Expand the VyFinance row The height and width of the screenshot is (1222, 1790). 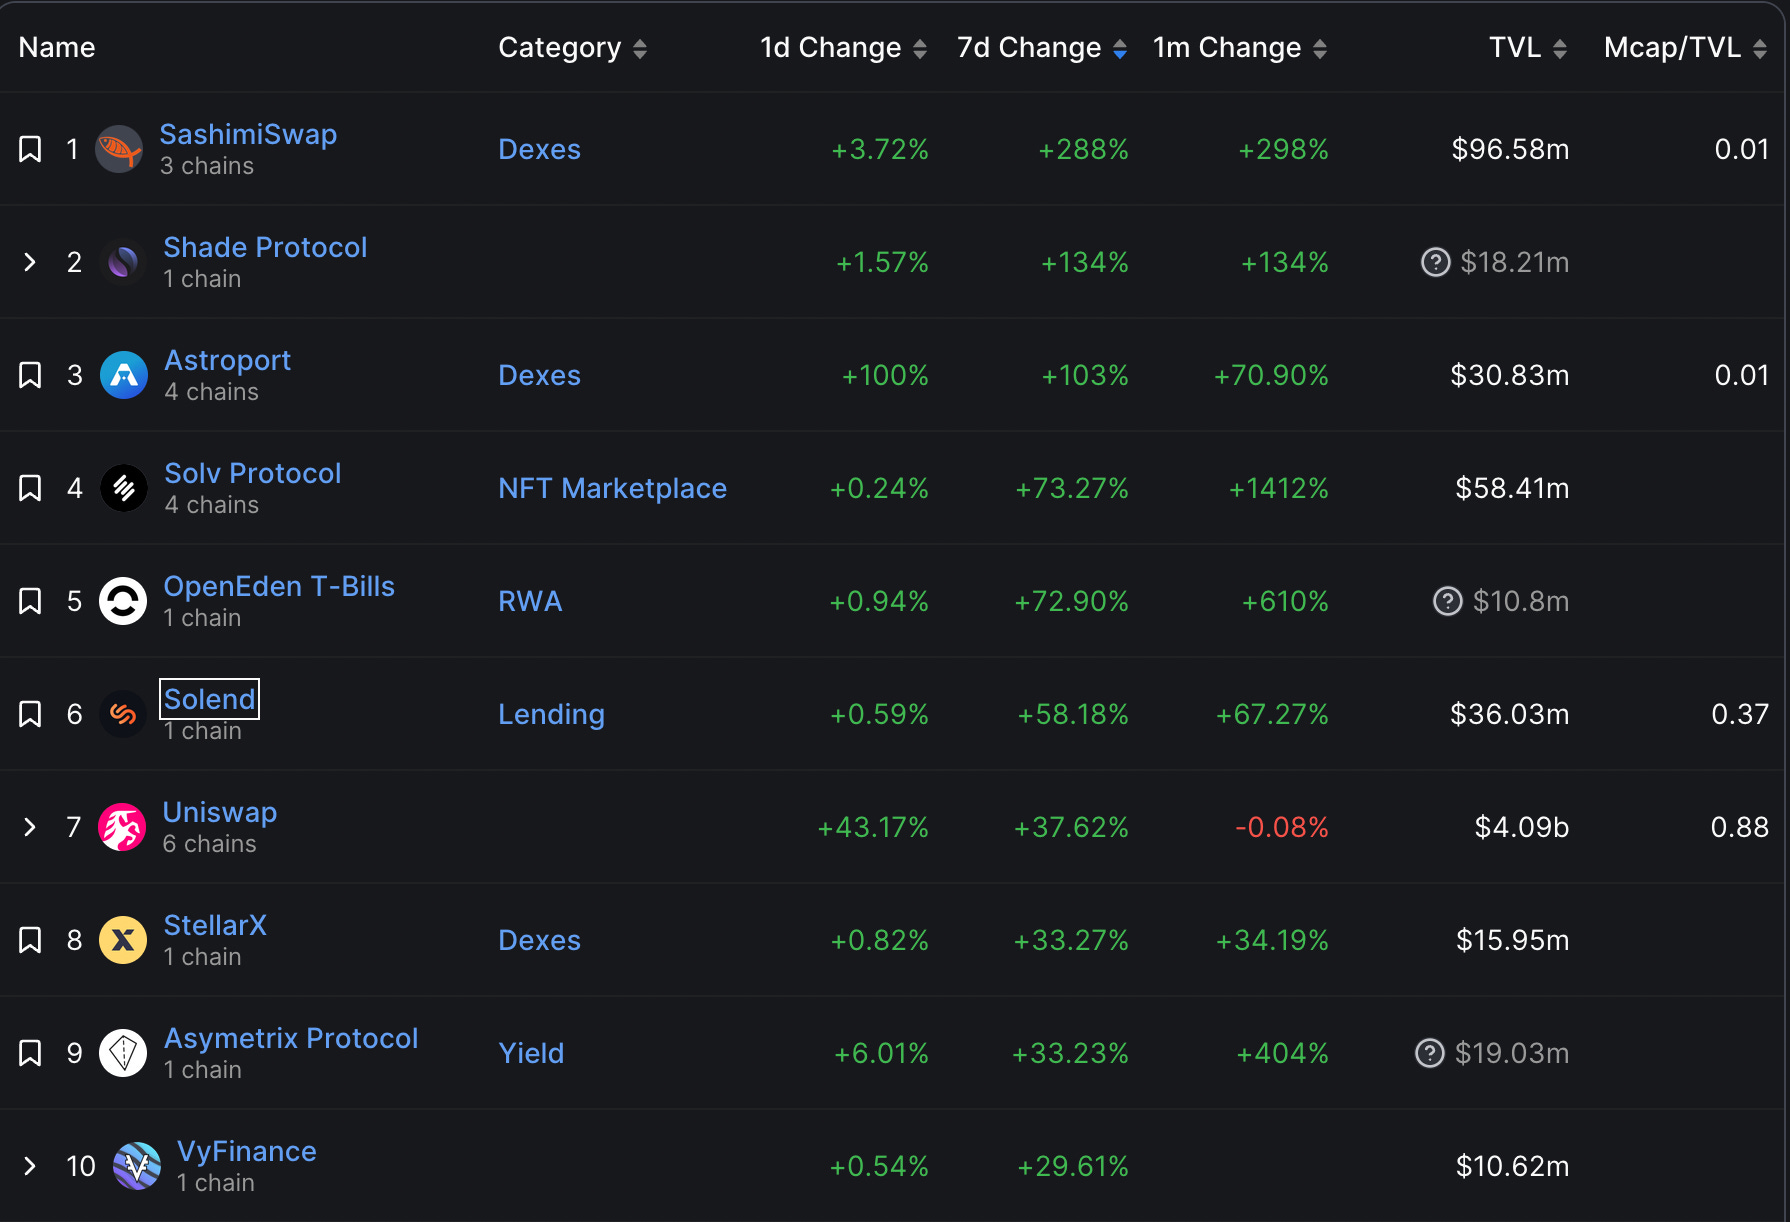tap(30, 1166)
